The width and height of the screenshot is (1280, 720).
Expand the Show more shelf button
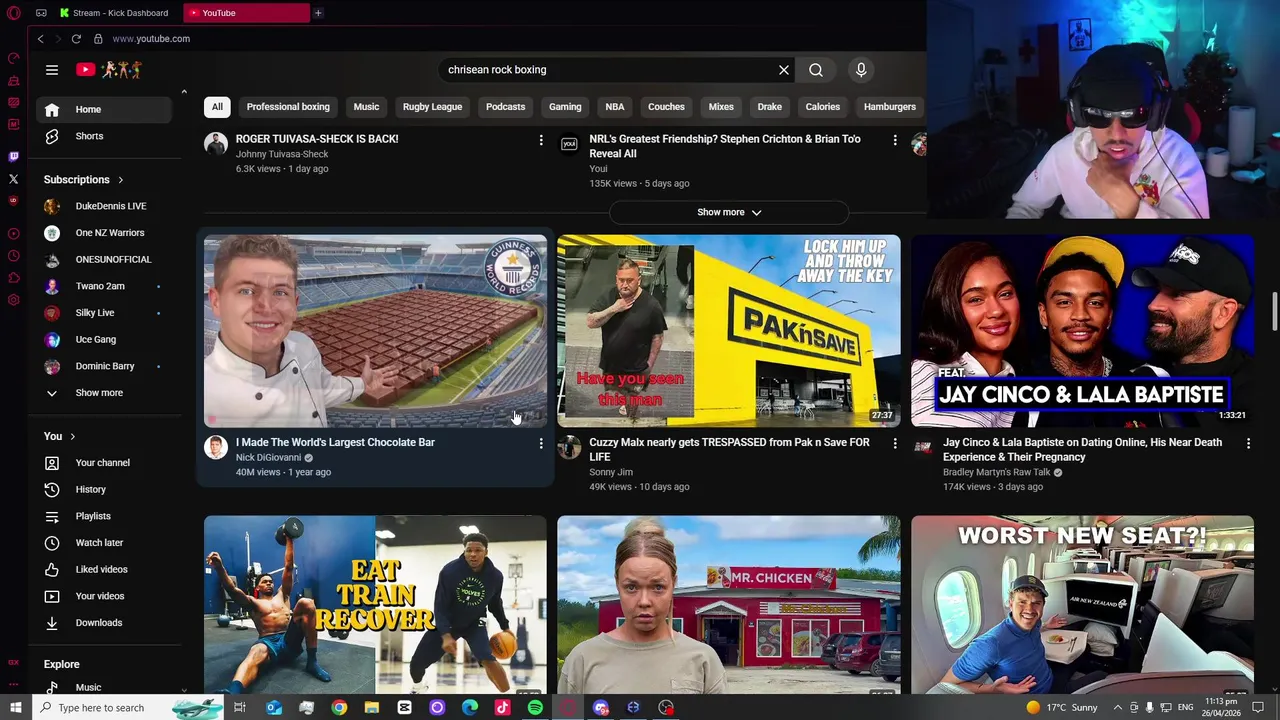click(x=729, y=212)
